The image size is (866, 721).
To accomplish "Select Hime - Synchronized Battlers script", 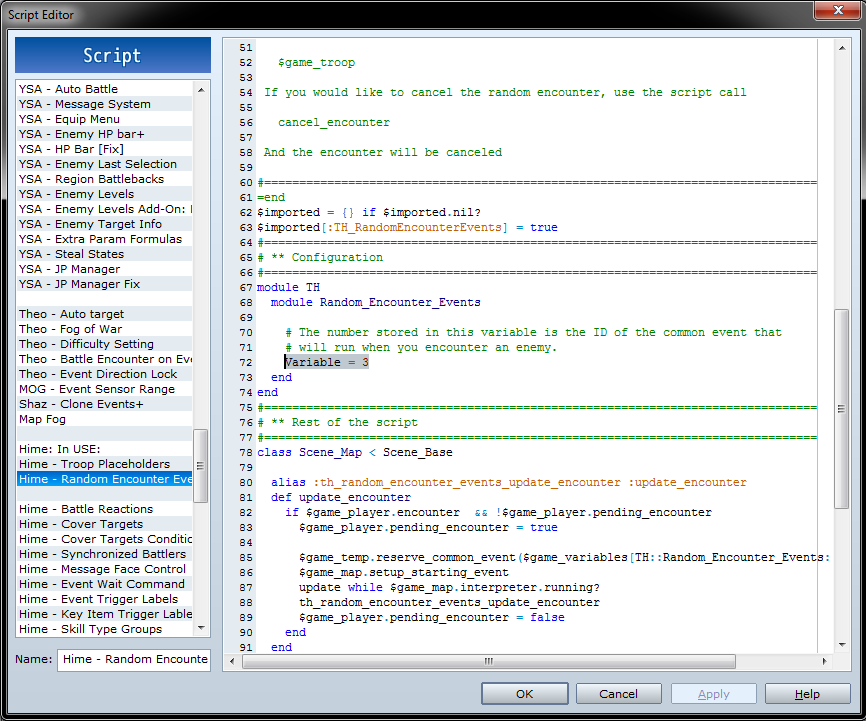I will point(105,554).
